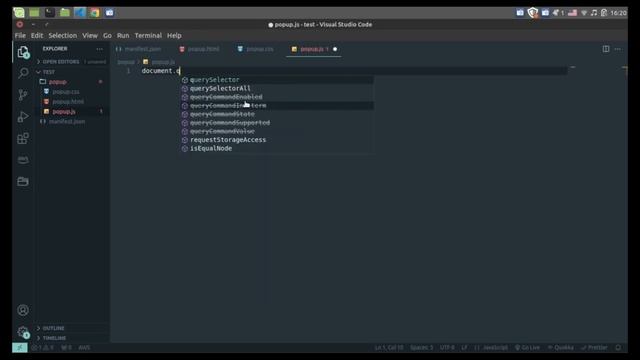Image resolution: width=640 pixels, height=360 pixels.
Task: Click the Explorer more actions ellipsis
Action: (x=100, y=49)
